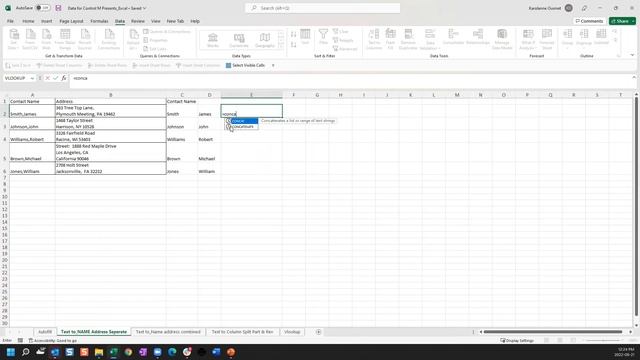Add a new sheet with plus icon

[318, 332]
